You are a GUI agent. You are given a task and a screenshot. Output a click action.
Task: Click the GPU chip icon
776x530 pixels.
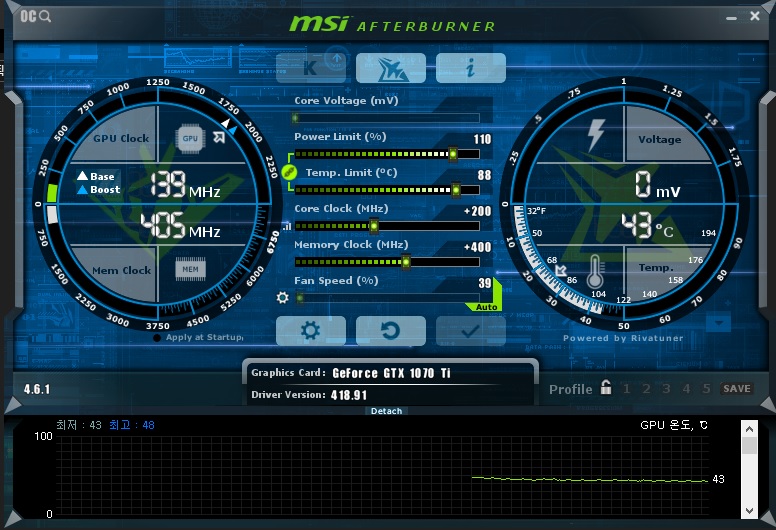pos(191,138)
